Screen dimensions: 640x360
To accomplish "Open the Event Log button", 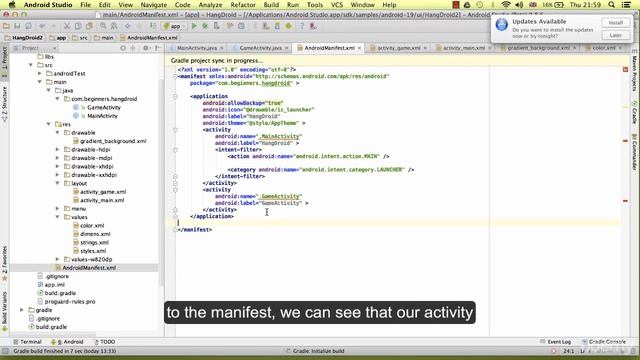I will [555, 342].
